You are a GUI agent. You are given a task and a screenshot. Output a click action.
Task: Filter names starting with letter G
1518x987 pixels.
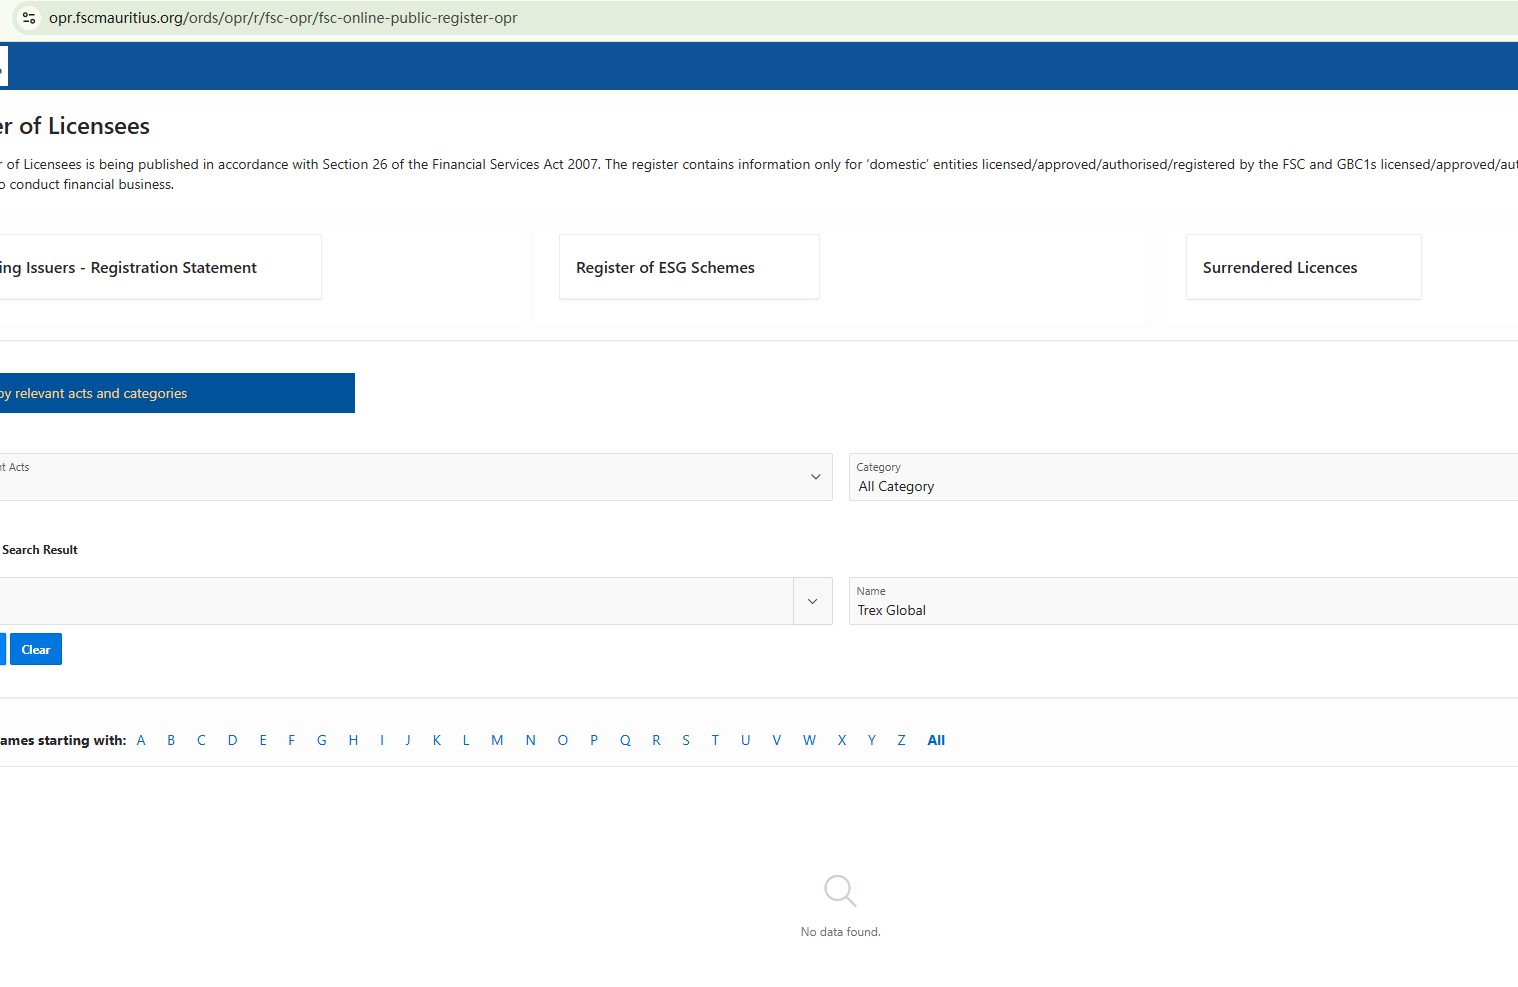[x=322, y=741]
